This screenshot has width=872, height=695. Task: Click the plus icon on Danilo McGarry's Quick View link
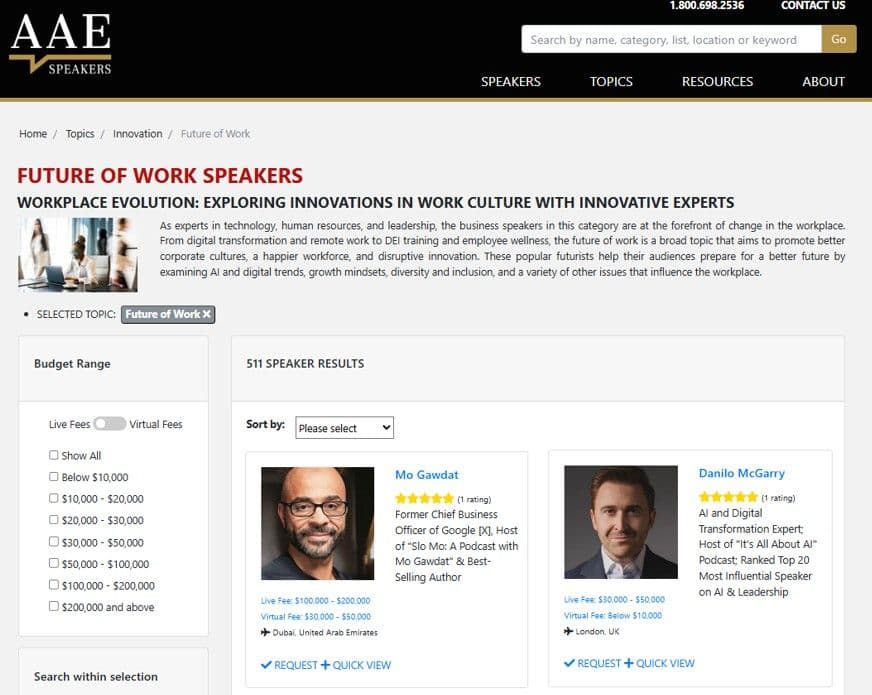(628, 663)
